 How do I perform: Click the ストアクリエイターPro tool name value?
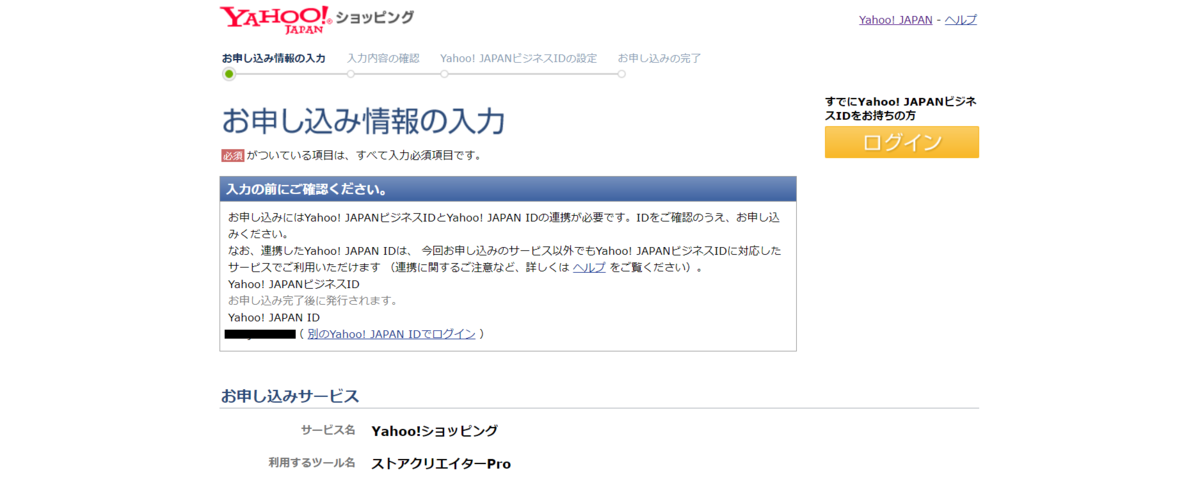(x=441, y=464)
